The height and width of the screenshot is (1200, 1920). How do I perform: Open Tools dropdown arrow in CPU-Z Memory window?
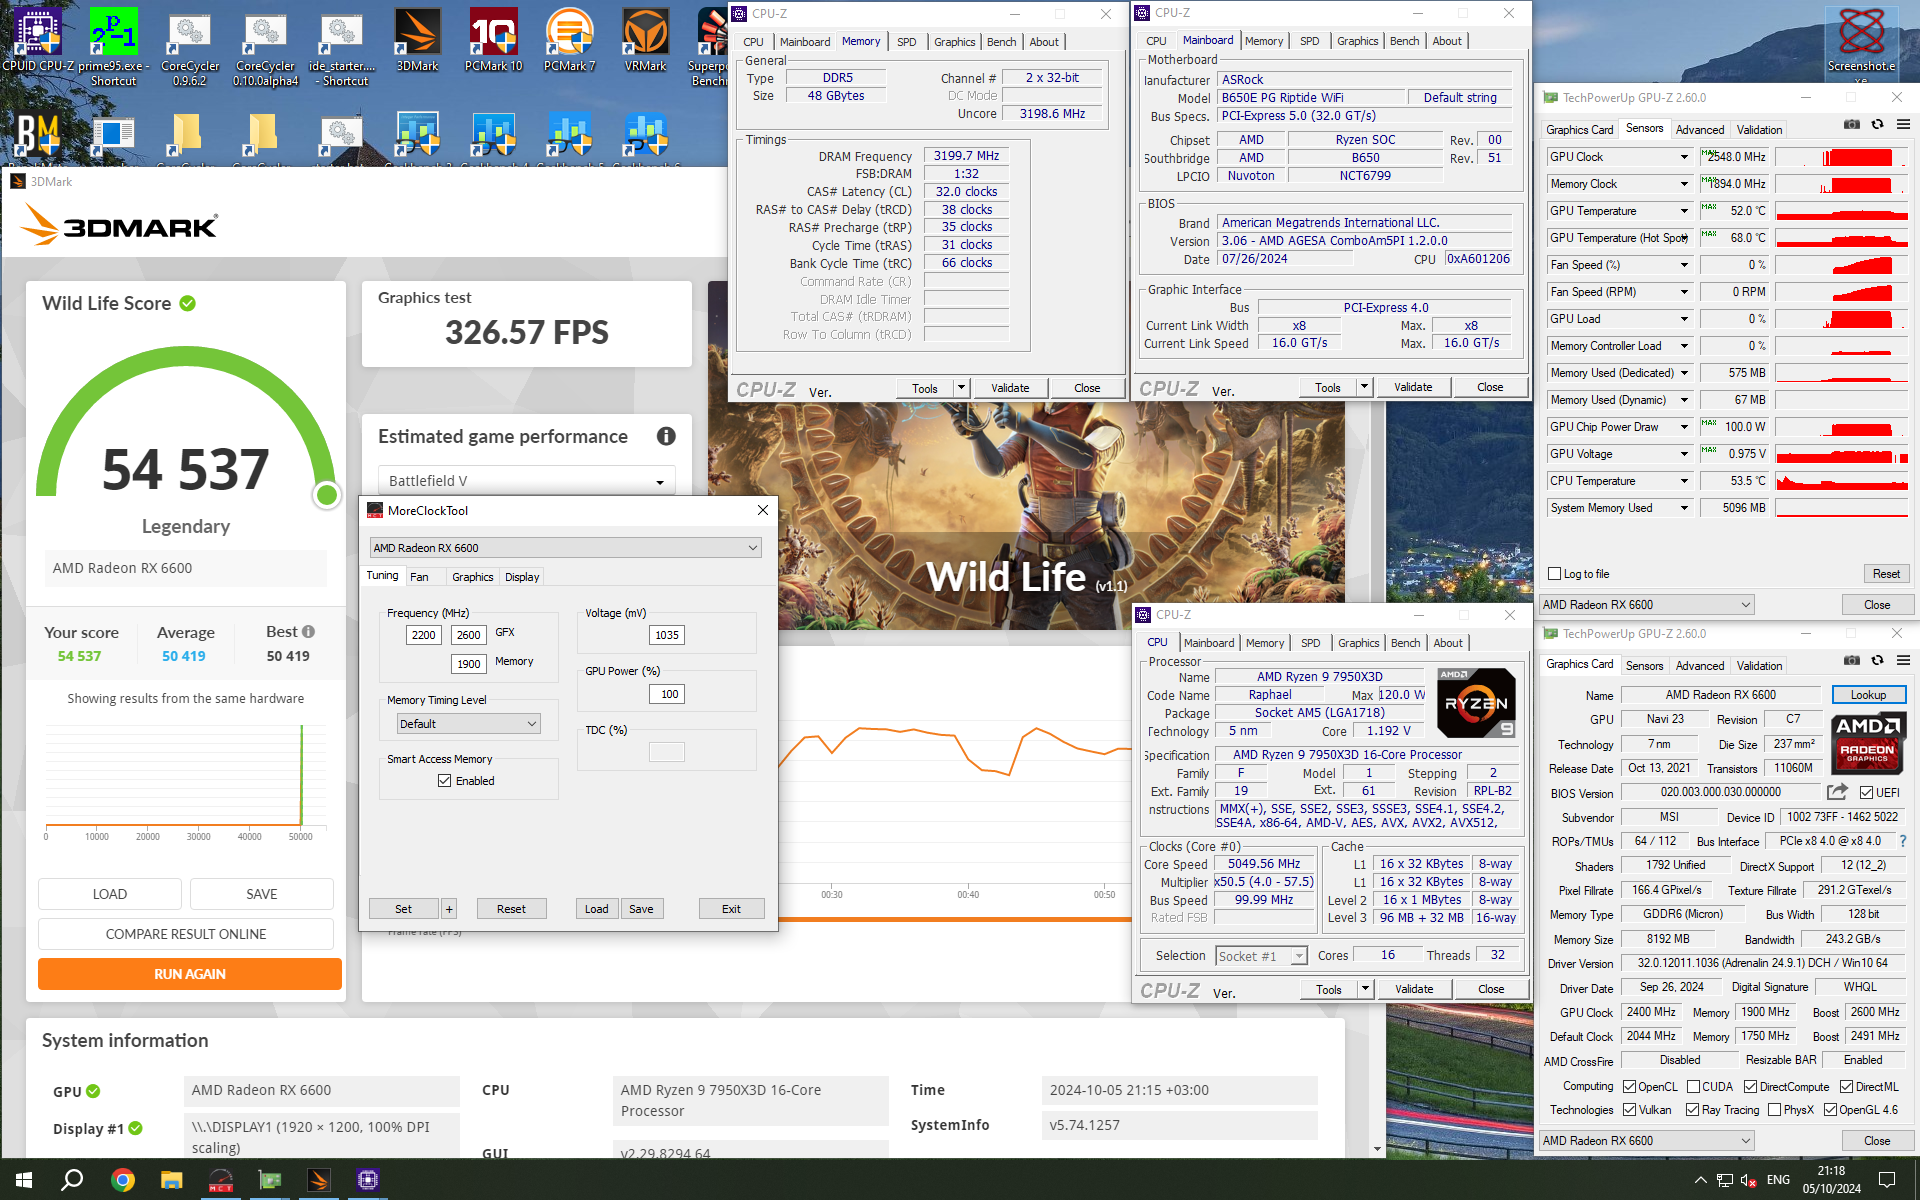[x=961, y=388]
